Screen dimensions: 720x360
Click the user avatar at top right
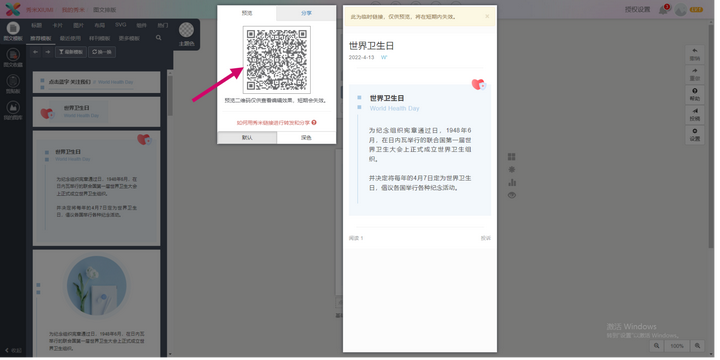[x=681, y=10]
